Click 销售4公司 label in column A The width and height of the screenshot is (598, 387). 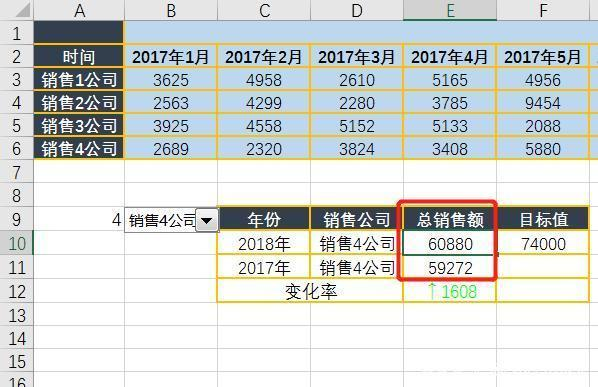[79, 148]
